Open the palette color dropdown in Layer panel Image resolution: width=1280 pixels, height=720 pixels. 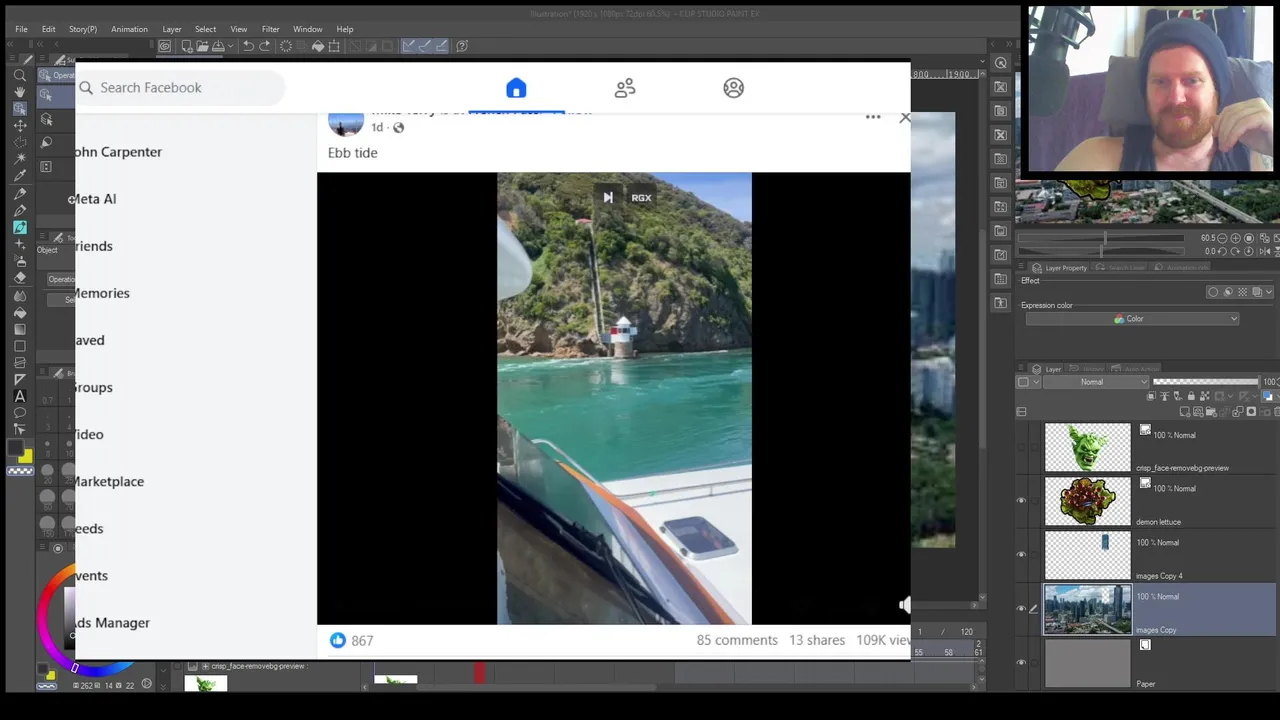[x=1036, y=382]
